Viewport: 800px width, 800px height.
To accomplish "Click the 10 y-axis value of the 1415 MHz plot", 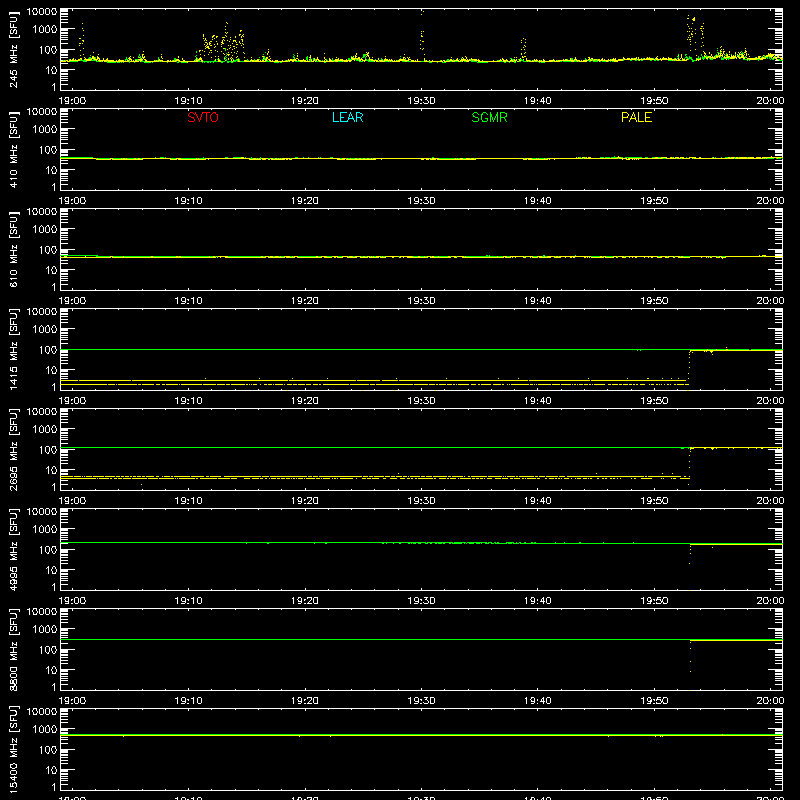I will coord(52,370).
